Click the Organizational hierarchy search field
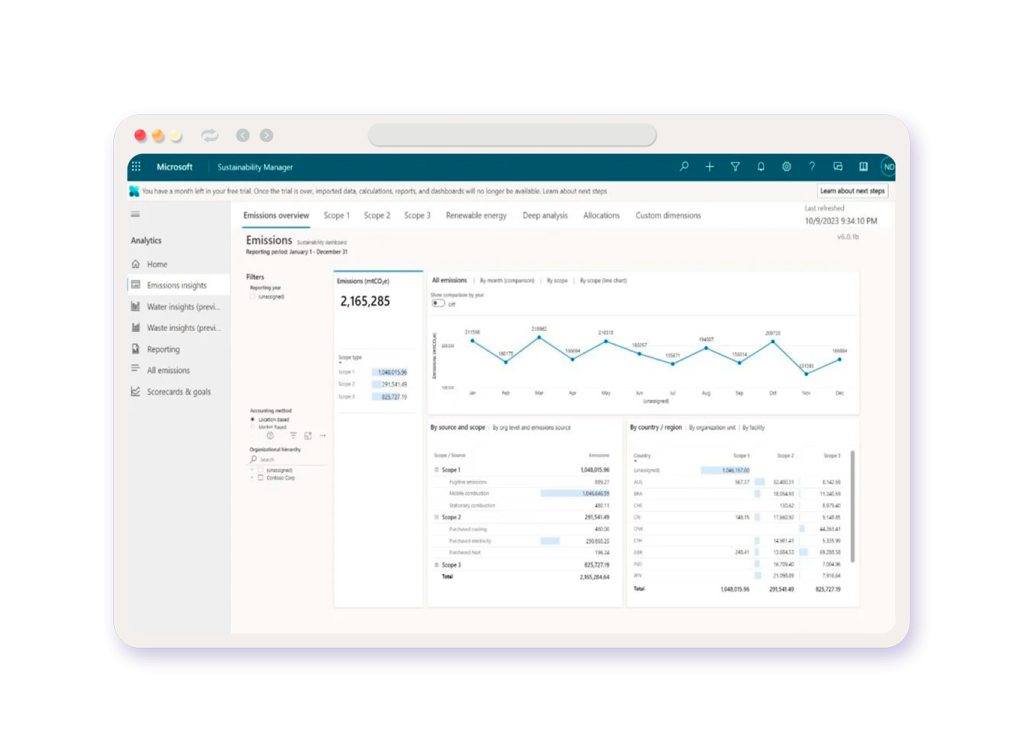The height and width of the screenshot is (749, 1024). (287, 460)
